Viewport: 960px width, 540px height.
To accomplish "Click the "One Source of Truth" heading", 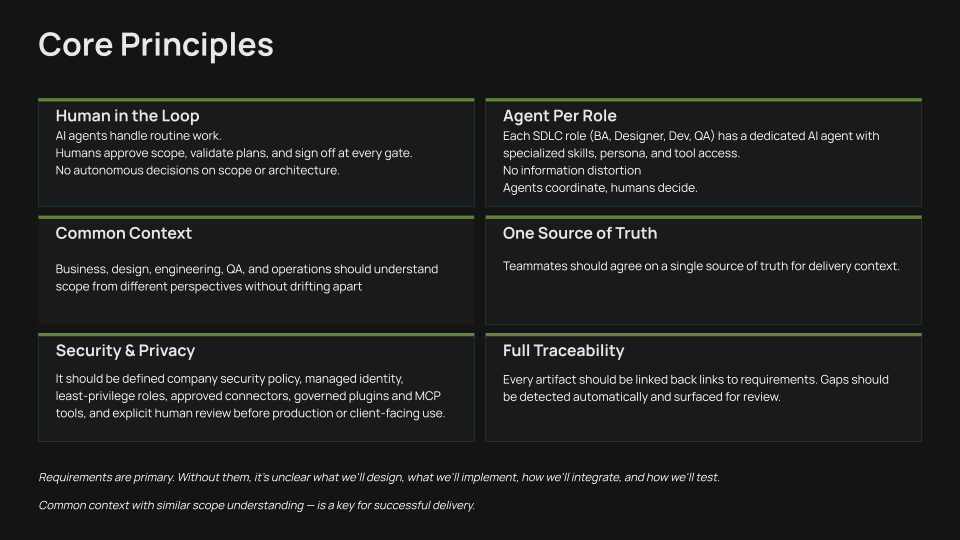I will point(579,233).
